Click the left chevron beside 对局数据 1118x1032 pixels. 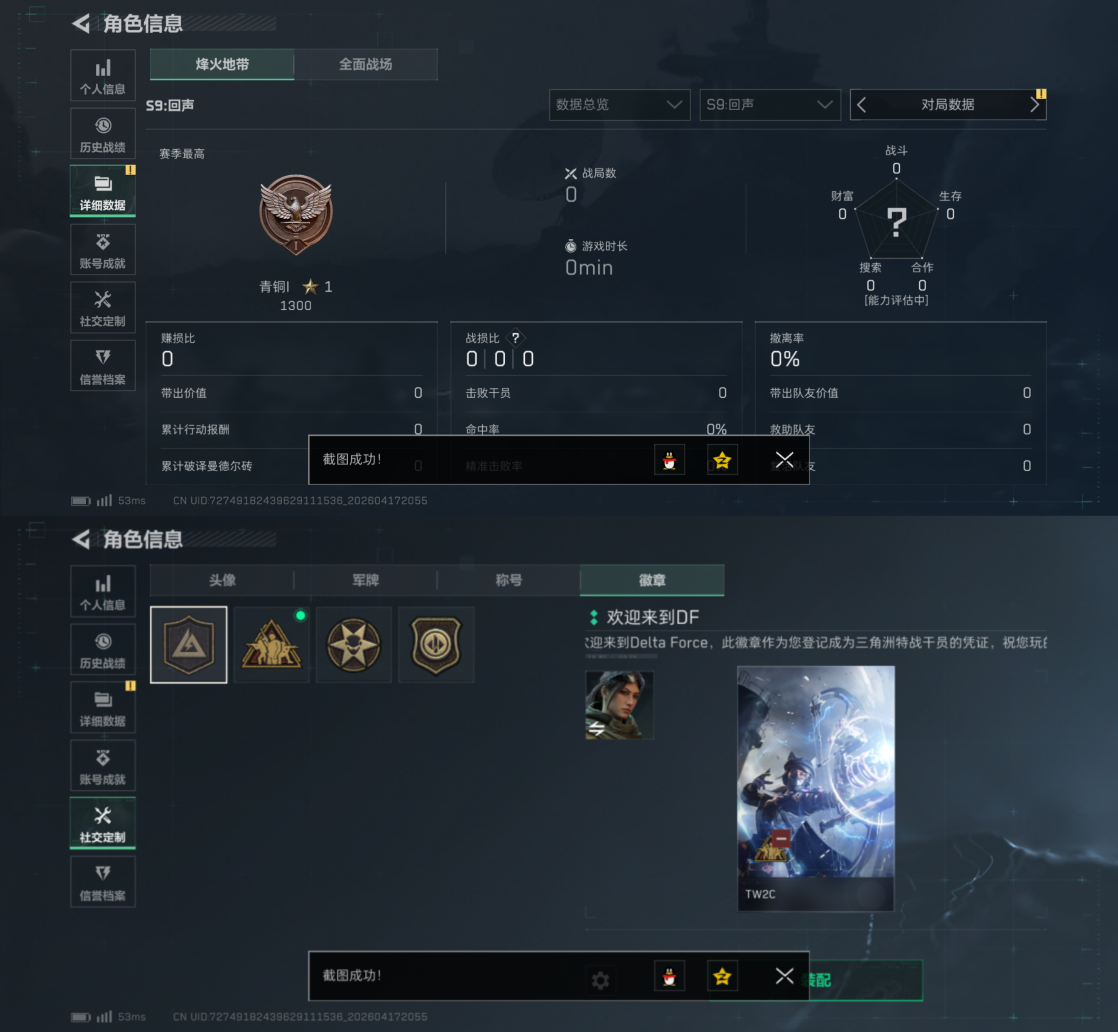coord(861,105)
